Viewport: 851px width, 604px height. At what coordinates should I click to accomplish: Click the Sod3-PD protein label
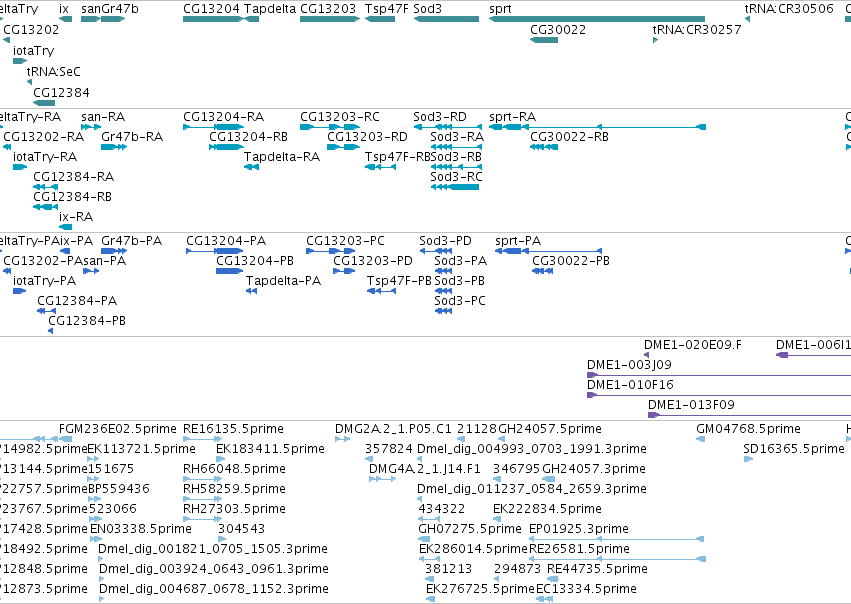445,241
